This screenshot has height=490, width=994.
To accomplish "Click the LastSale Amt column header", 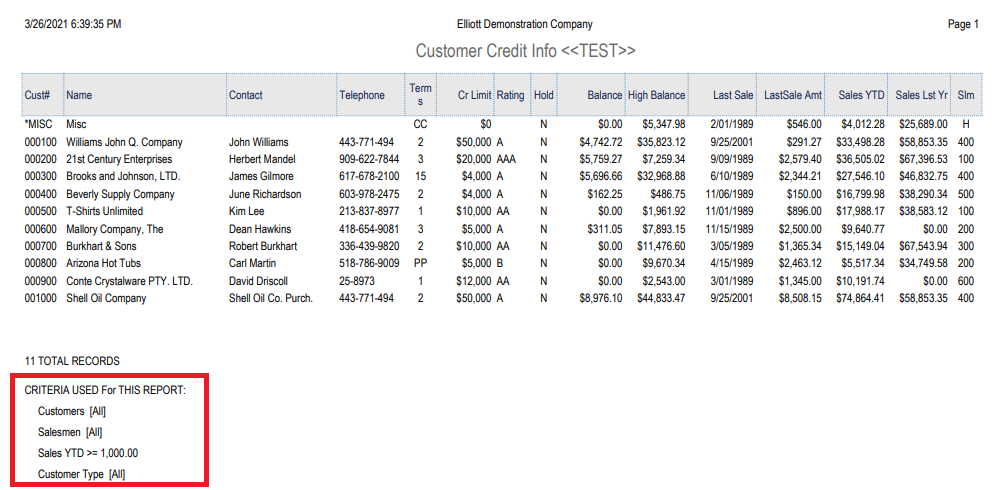I will [793, 96].
